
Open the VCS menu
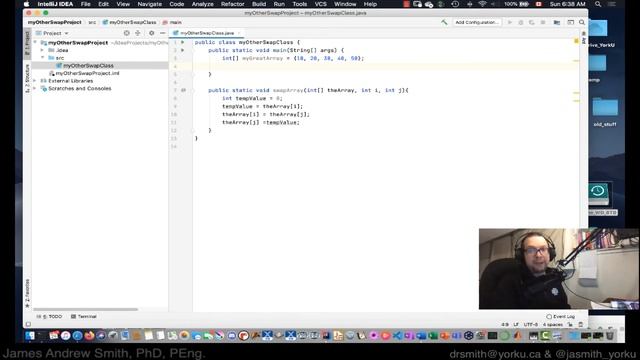click(x=320, y=4)
